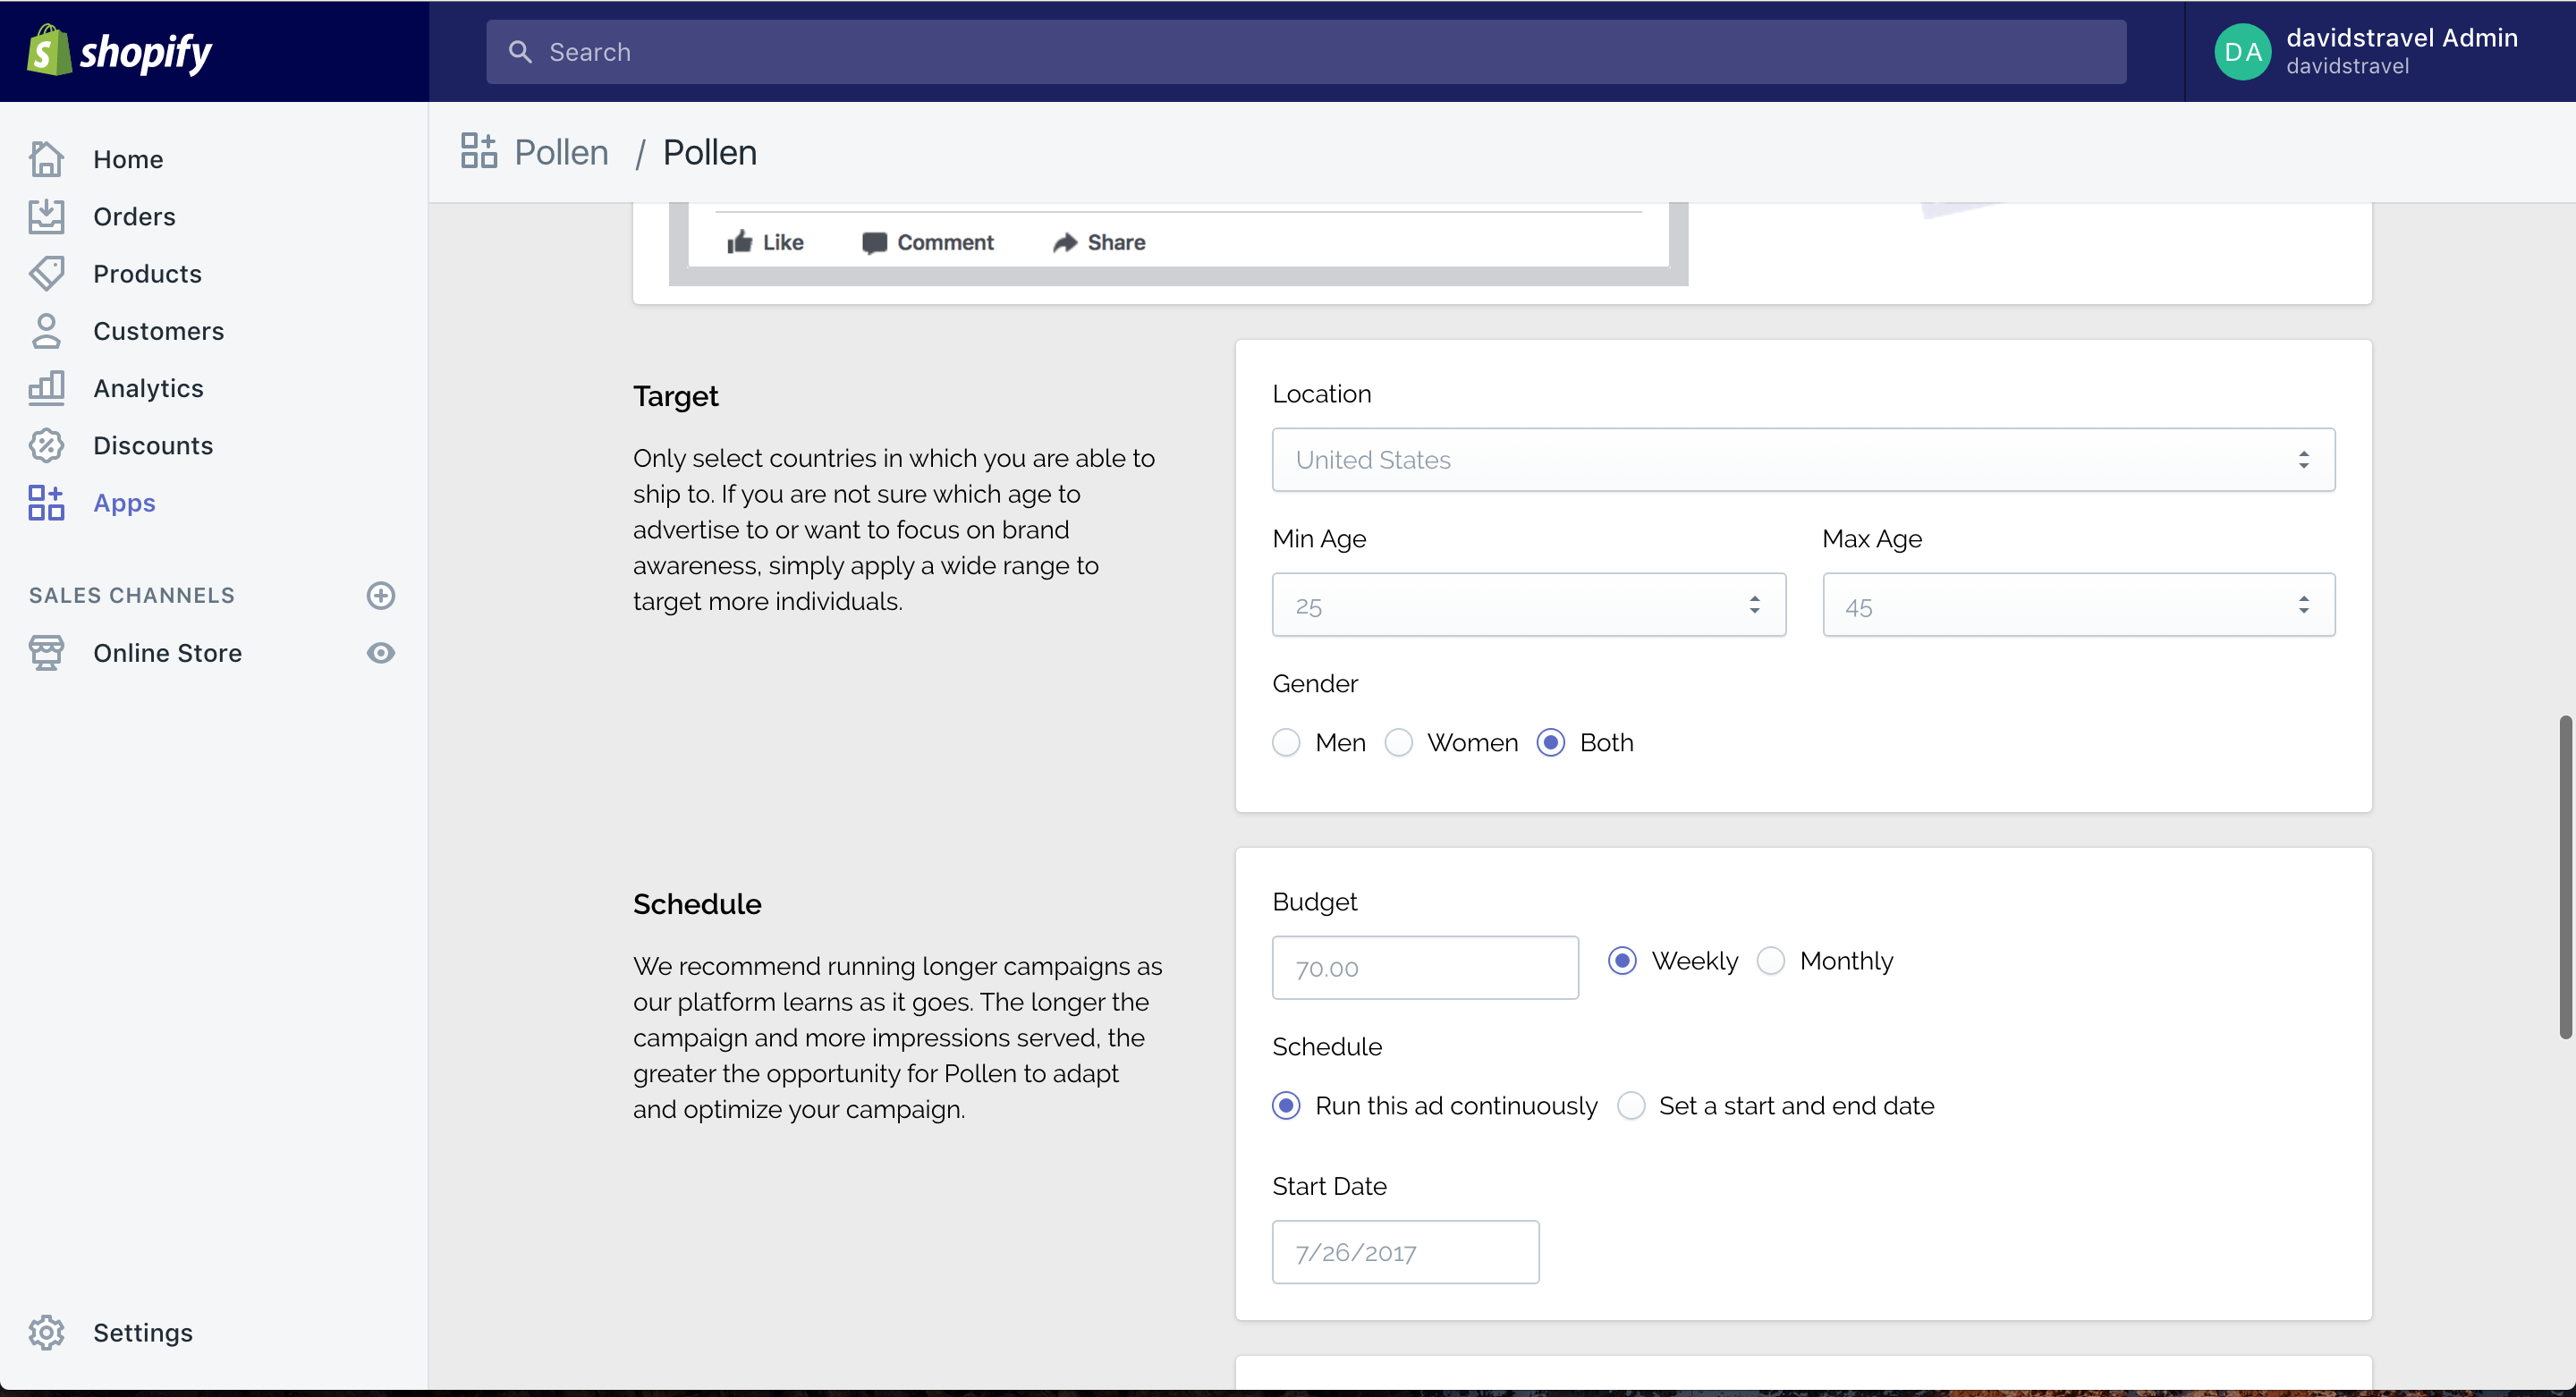Click the Orders inbox icon
The height and width of the screenshot is (1397, 2576).
pyautogui.click(x=46, y=216)
